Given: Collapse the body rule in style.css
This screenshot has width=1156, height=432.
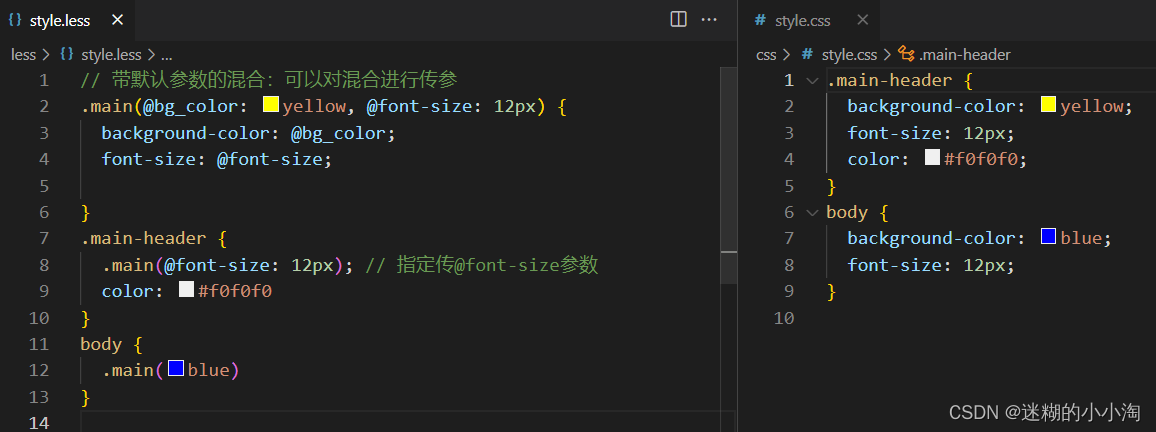Looking at the screenshot, I should 812,212.
